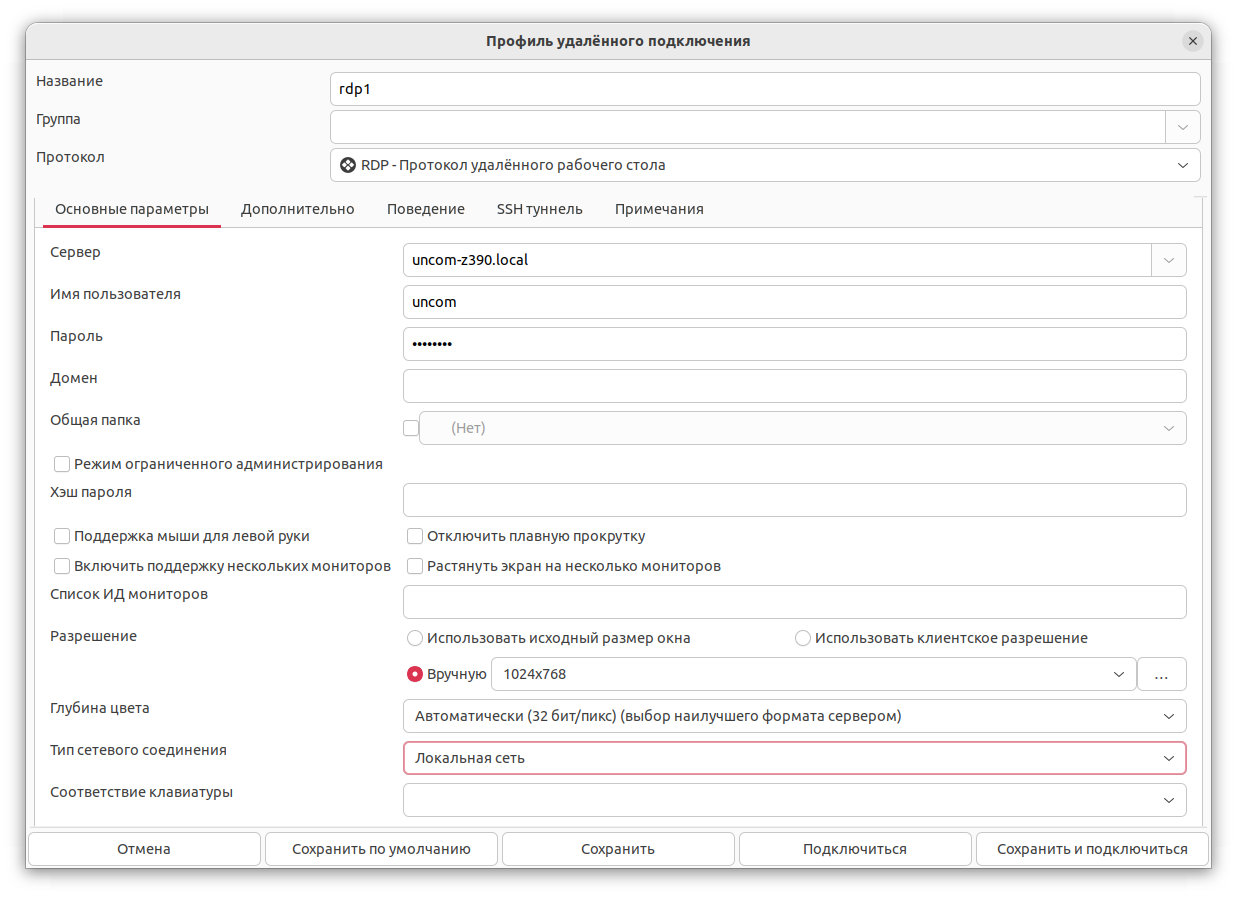Viewport: 1237px width, 897px height.
Task: Click the Профиль удалённого подключения title
Action: click(618, 41)
